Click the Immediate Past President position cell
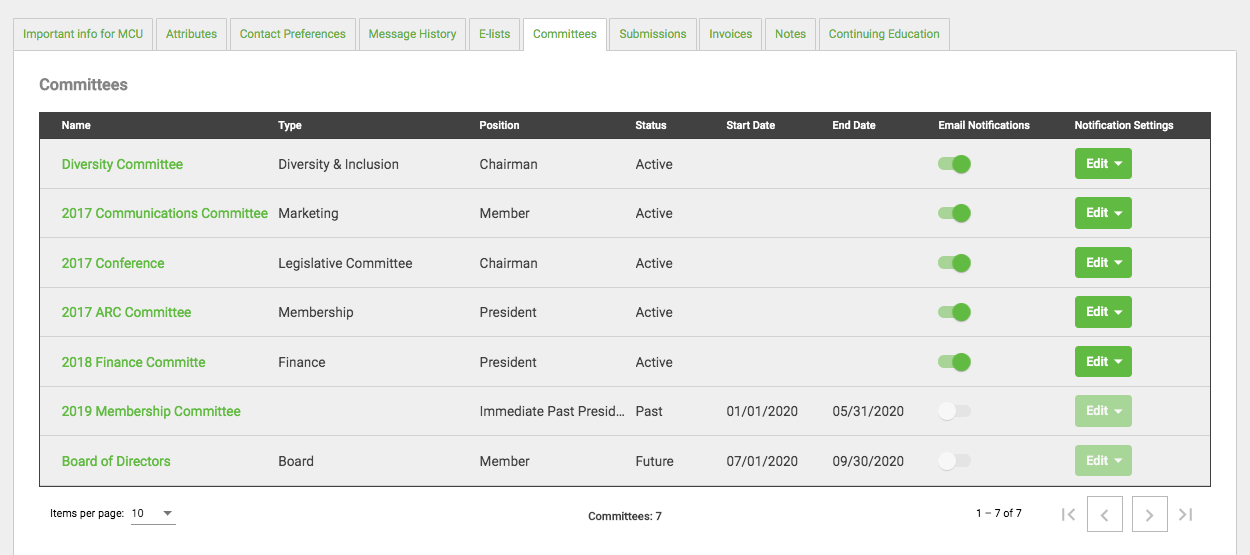The height and width of the screenshot is (555, 1250). pos(553,411)
